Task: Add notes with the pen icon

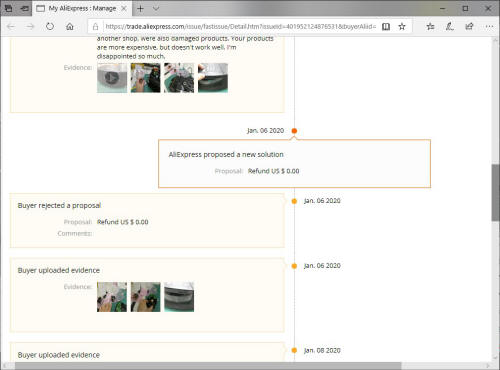Action: click(x=450, y=27)
